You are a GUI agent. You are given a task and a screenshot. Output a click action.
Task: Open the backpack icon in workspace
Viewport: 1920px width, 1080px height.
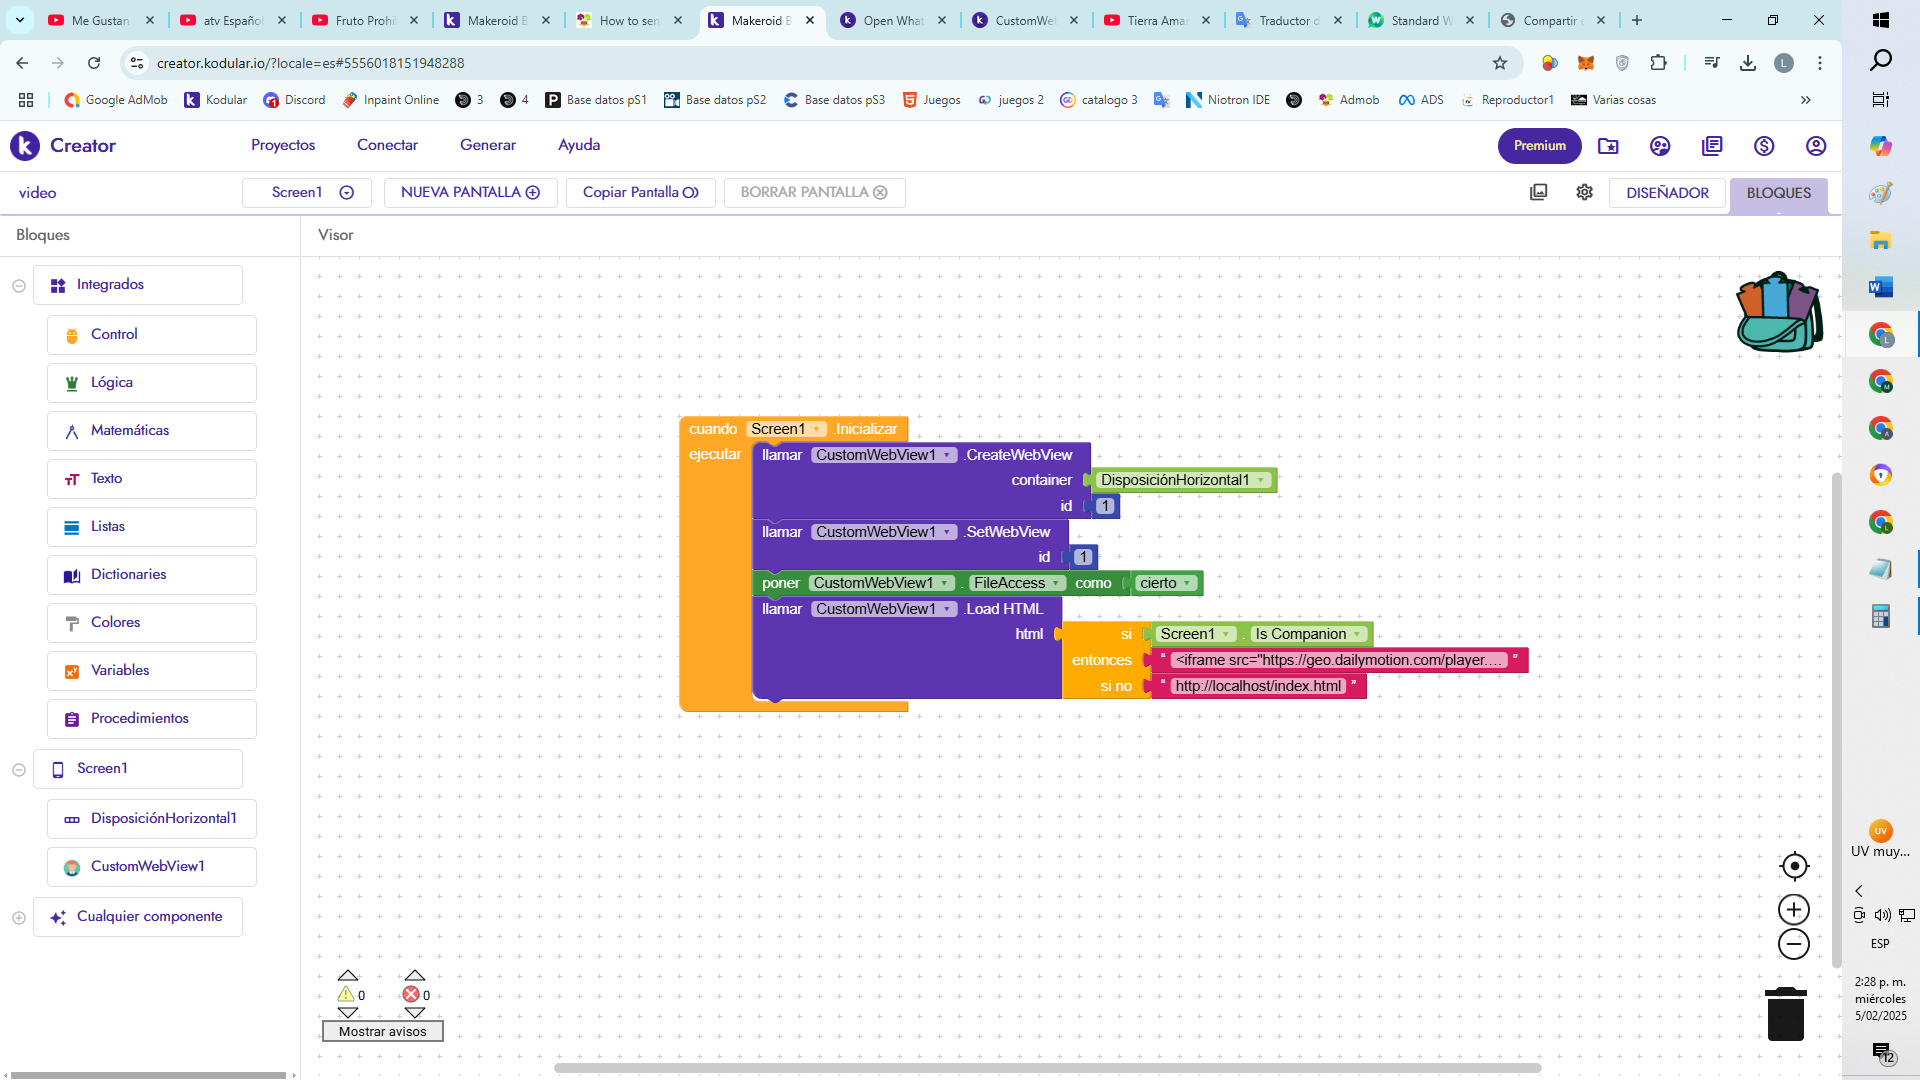click(1779, 312)
